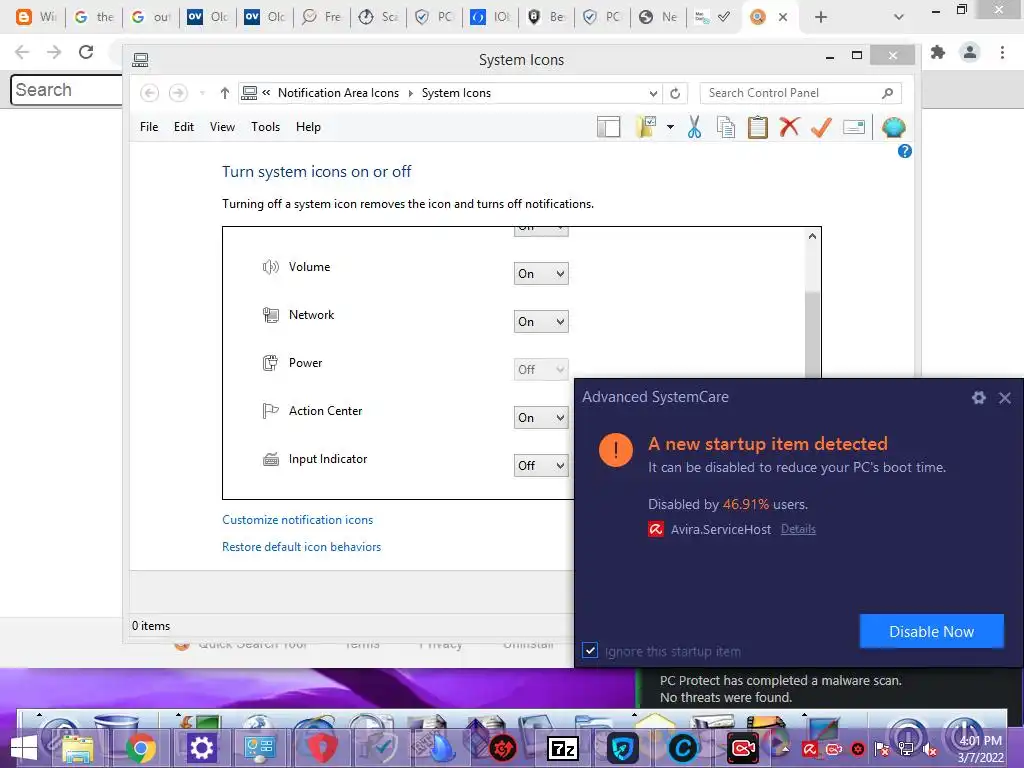Close the Advanced SystemCare popup
Viewport: 1024px width, 768px height.
1004,397
